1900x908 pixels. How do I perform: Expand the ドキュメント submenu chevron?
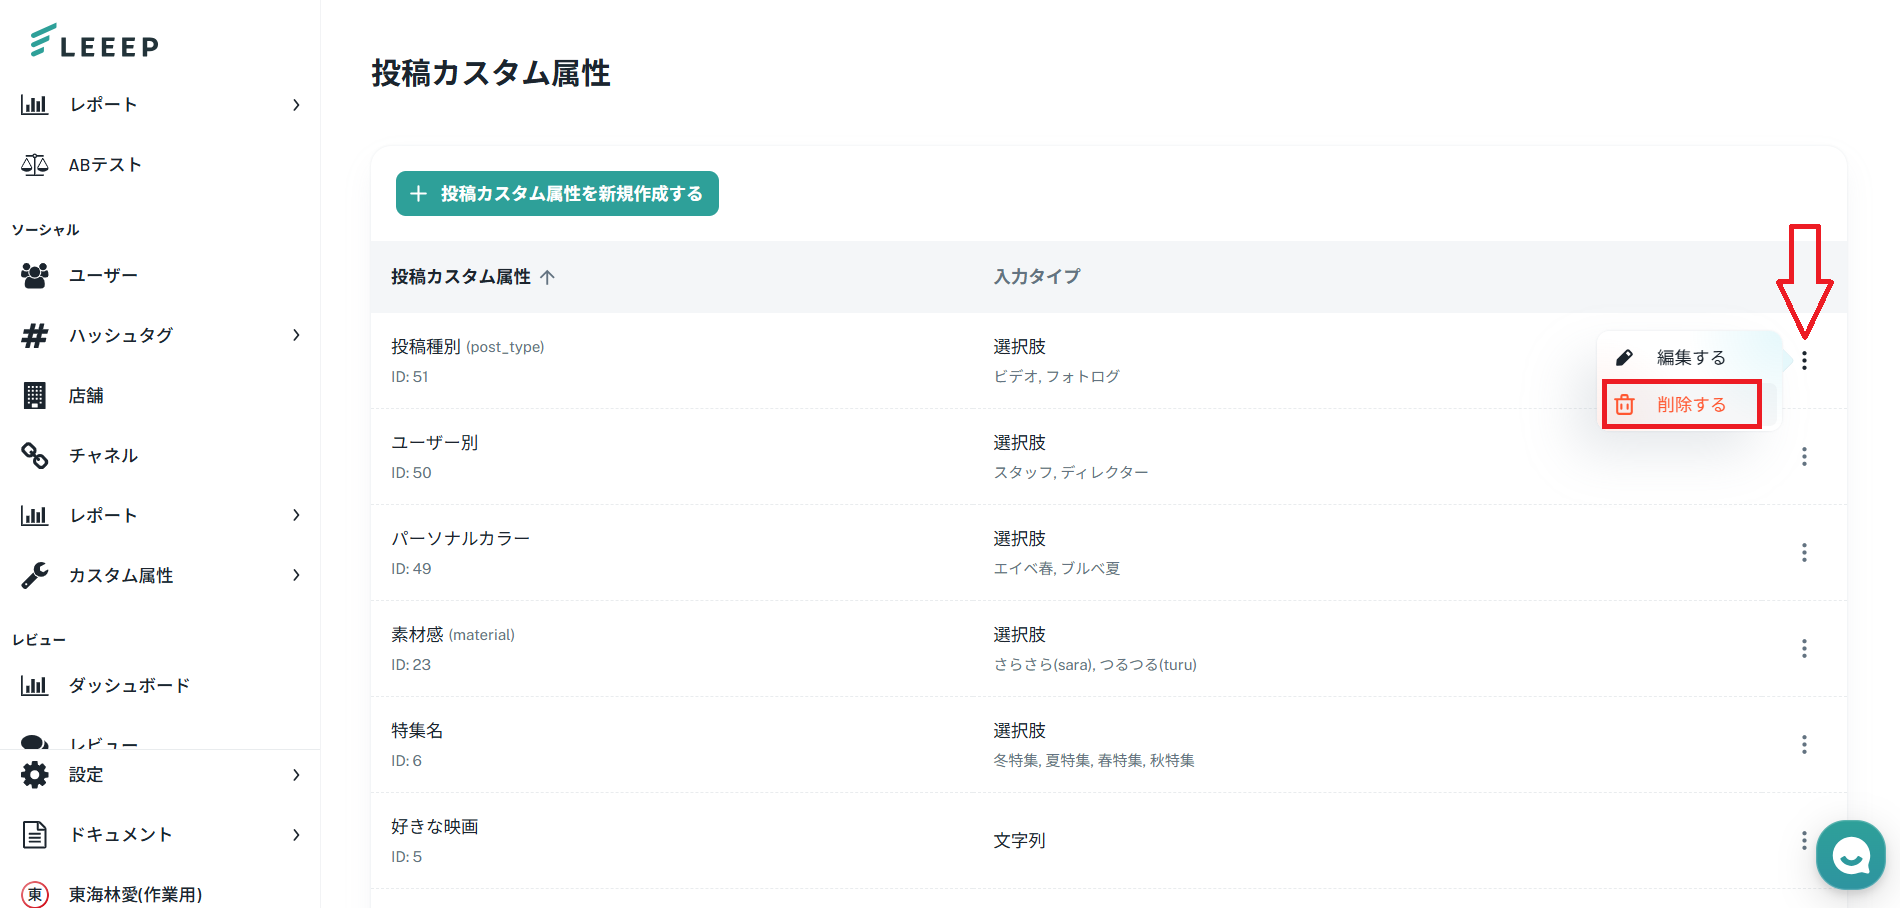296,835
